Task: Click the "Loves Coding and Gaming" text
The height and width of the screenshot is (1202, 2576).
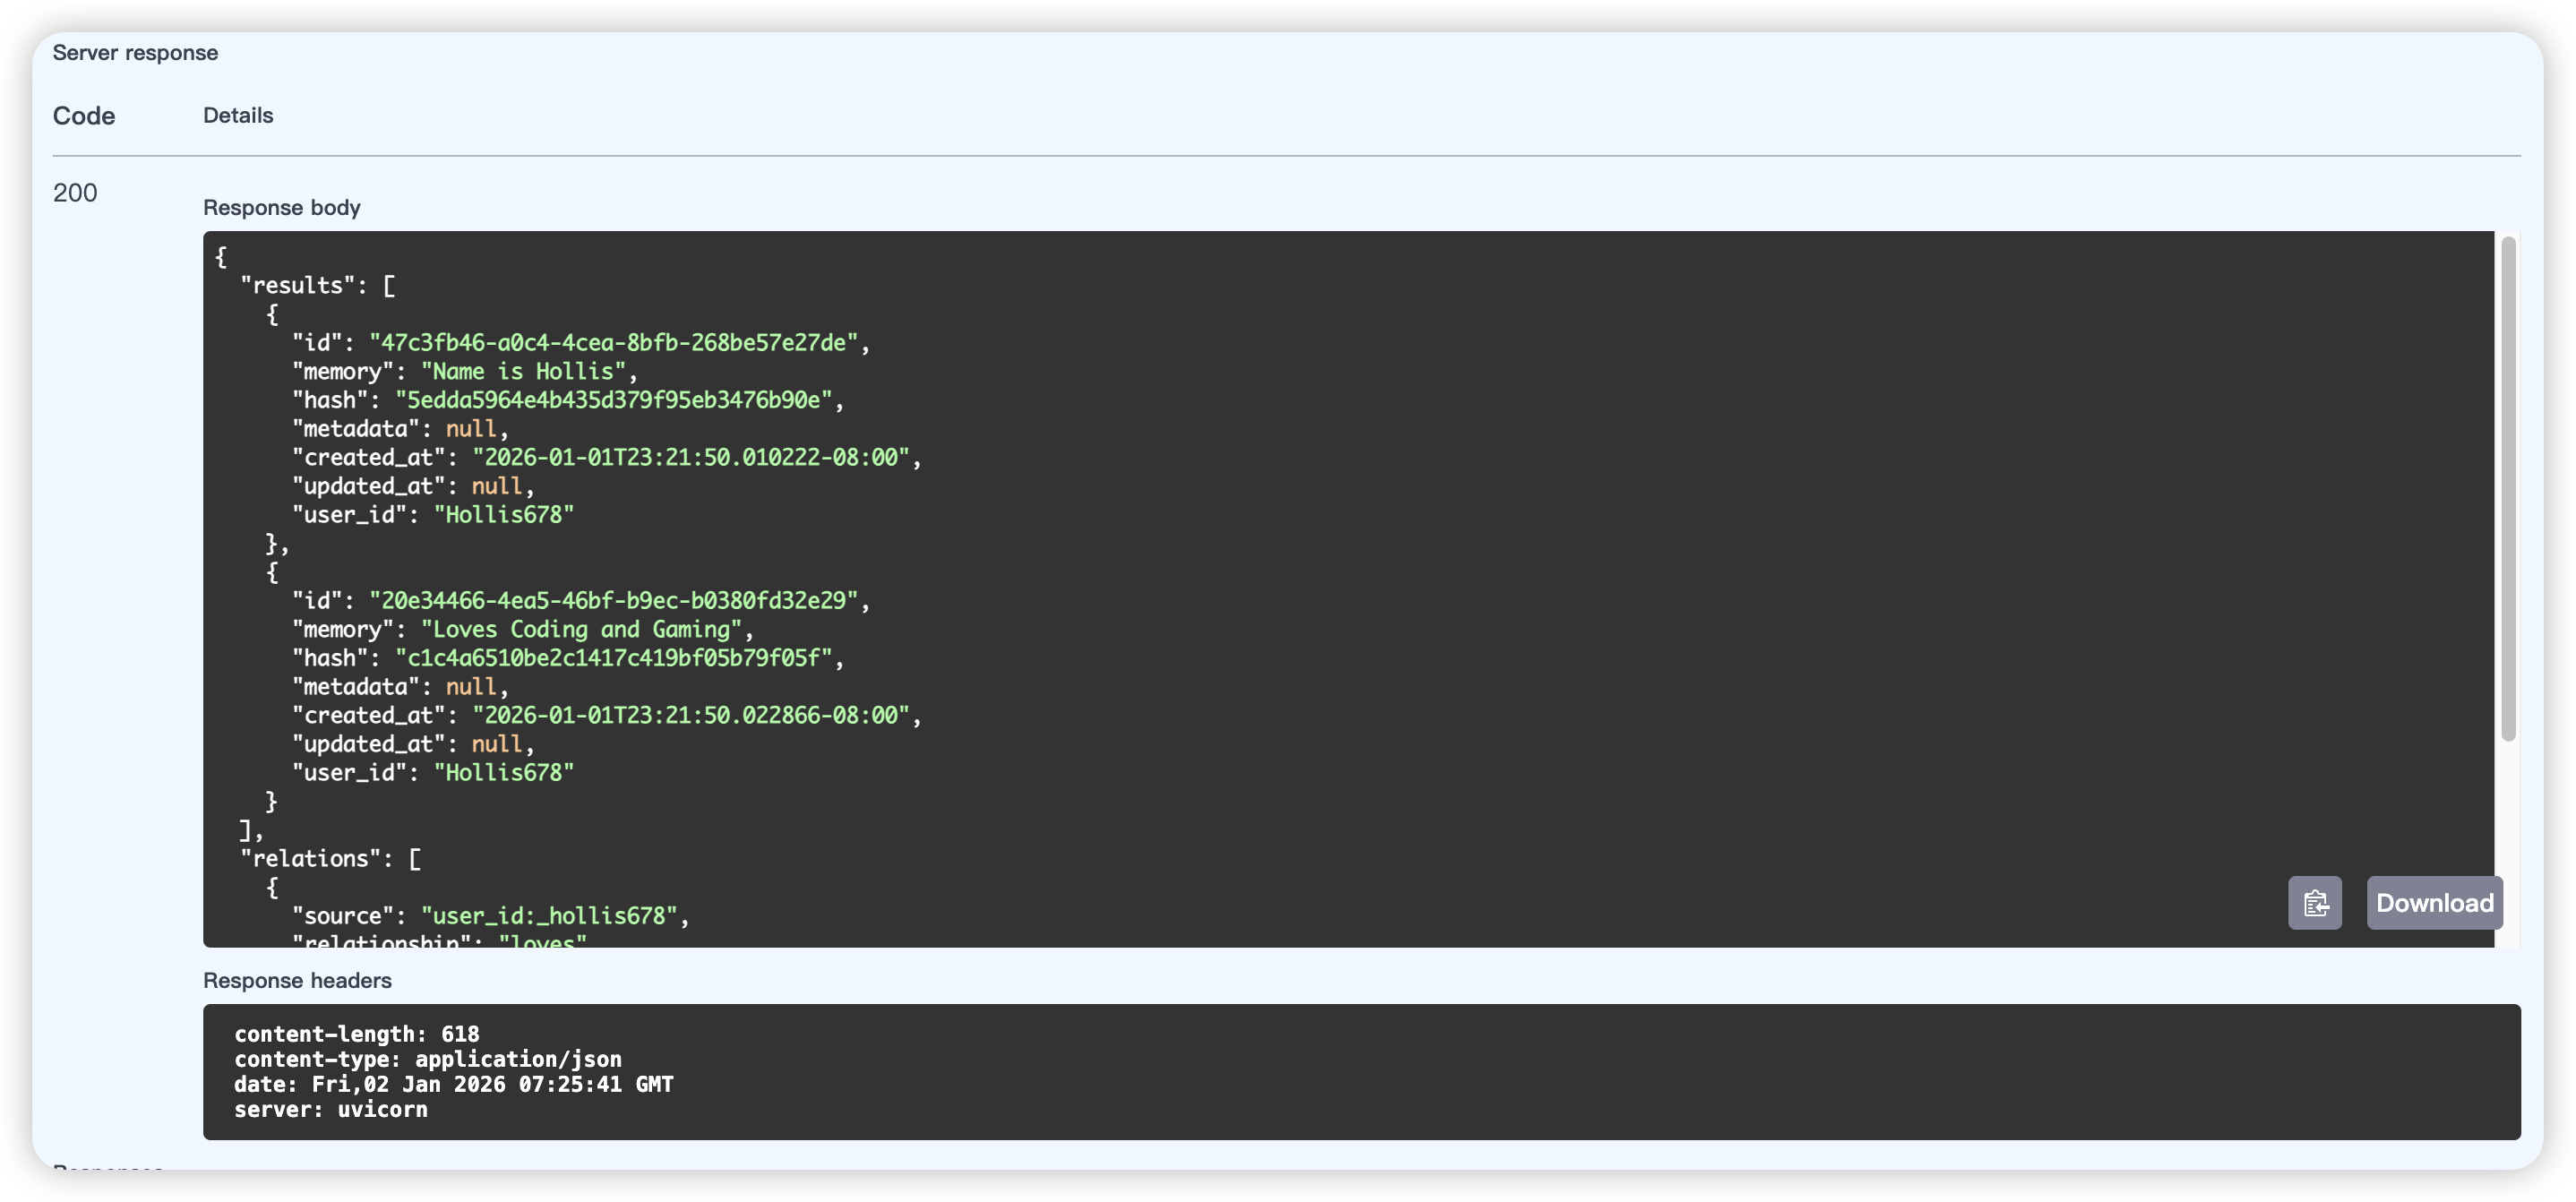Action: pyautogui.click(x=581, y=630)
